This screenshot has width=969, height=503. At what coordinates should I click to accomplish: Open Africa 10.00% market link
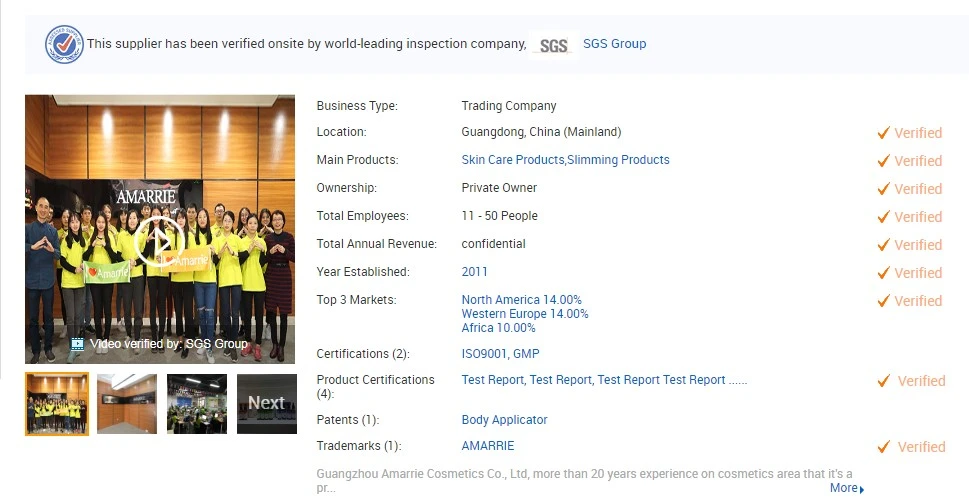[x=498, y=328]
